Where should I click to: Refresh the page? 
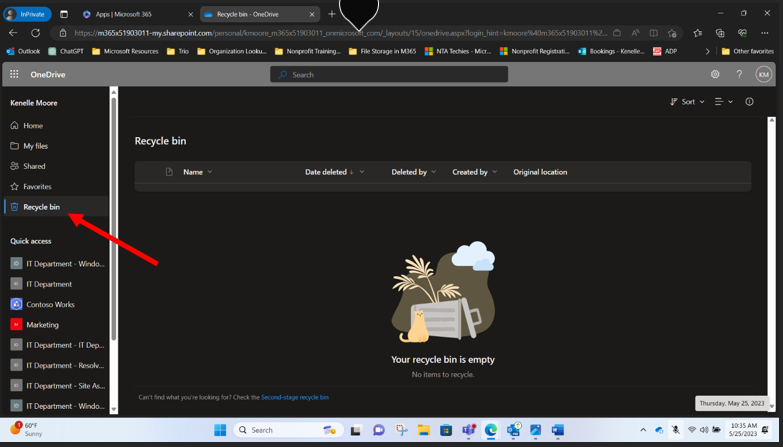[35, 33]
